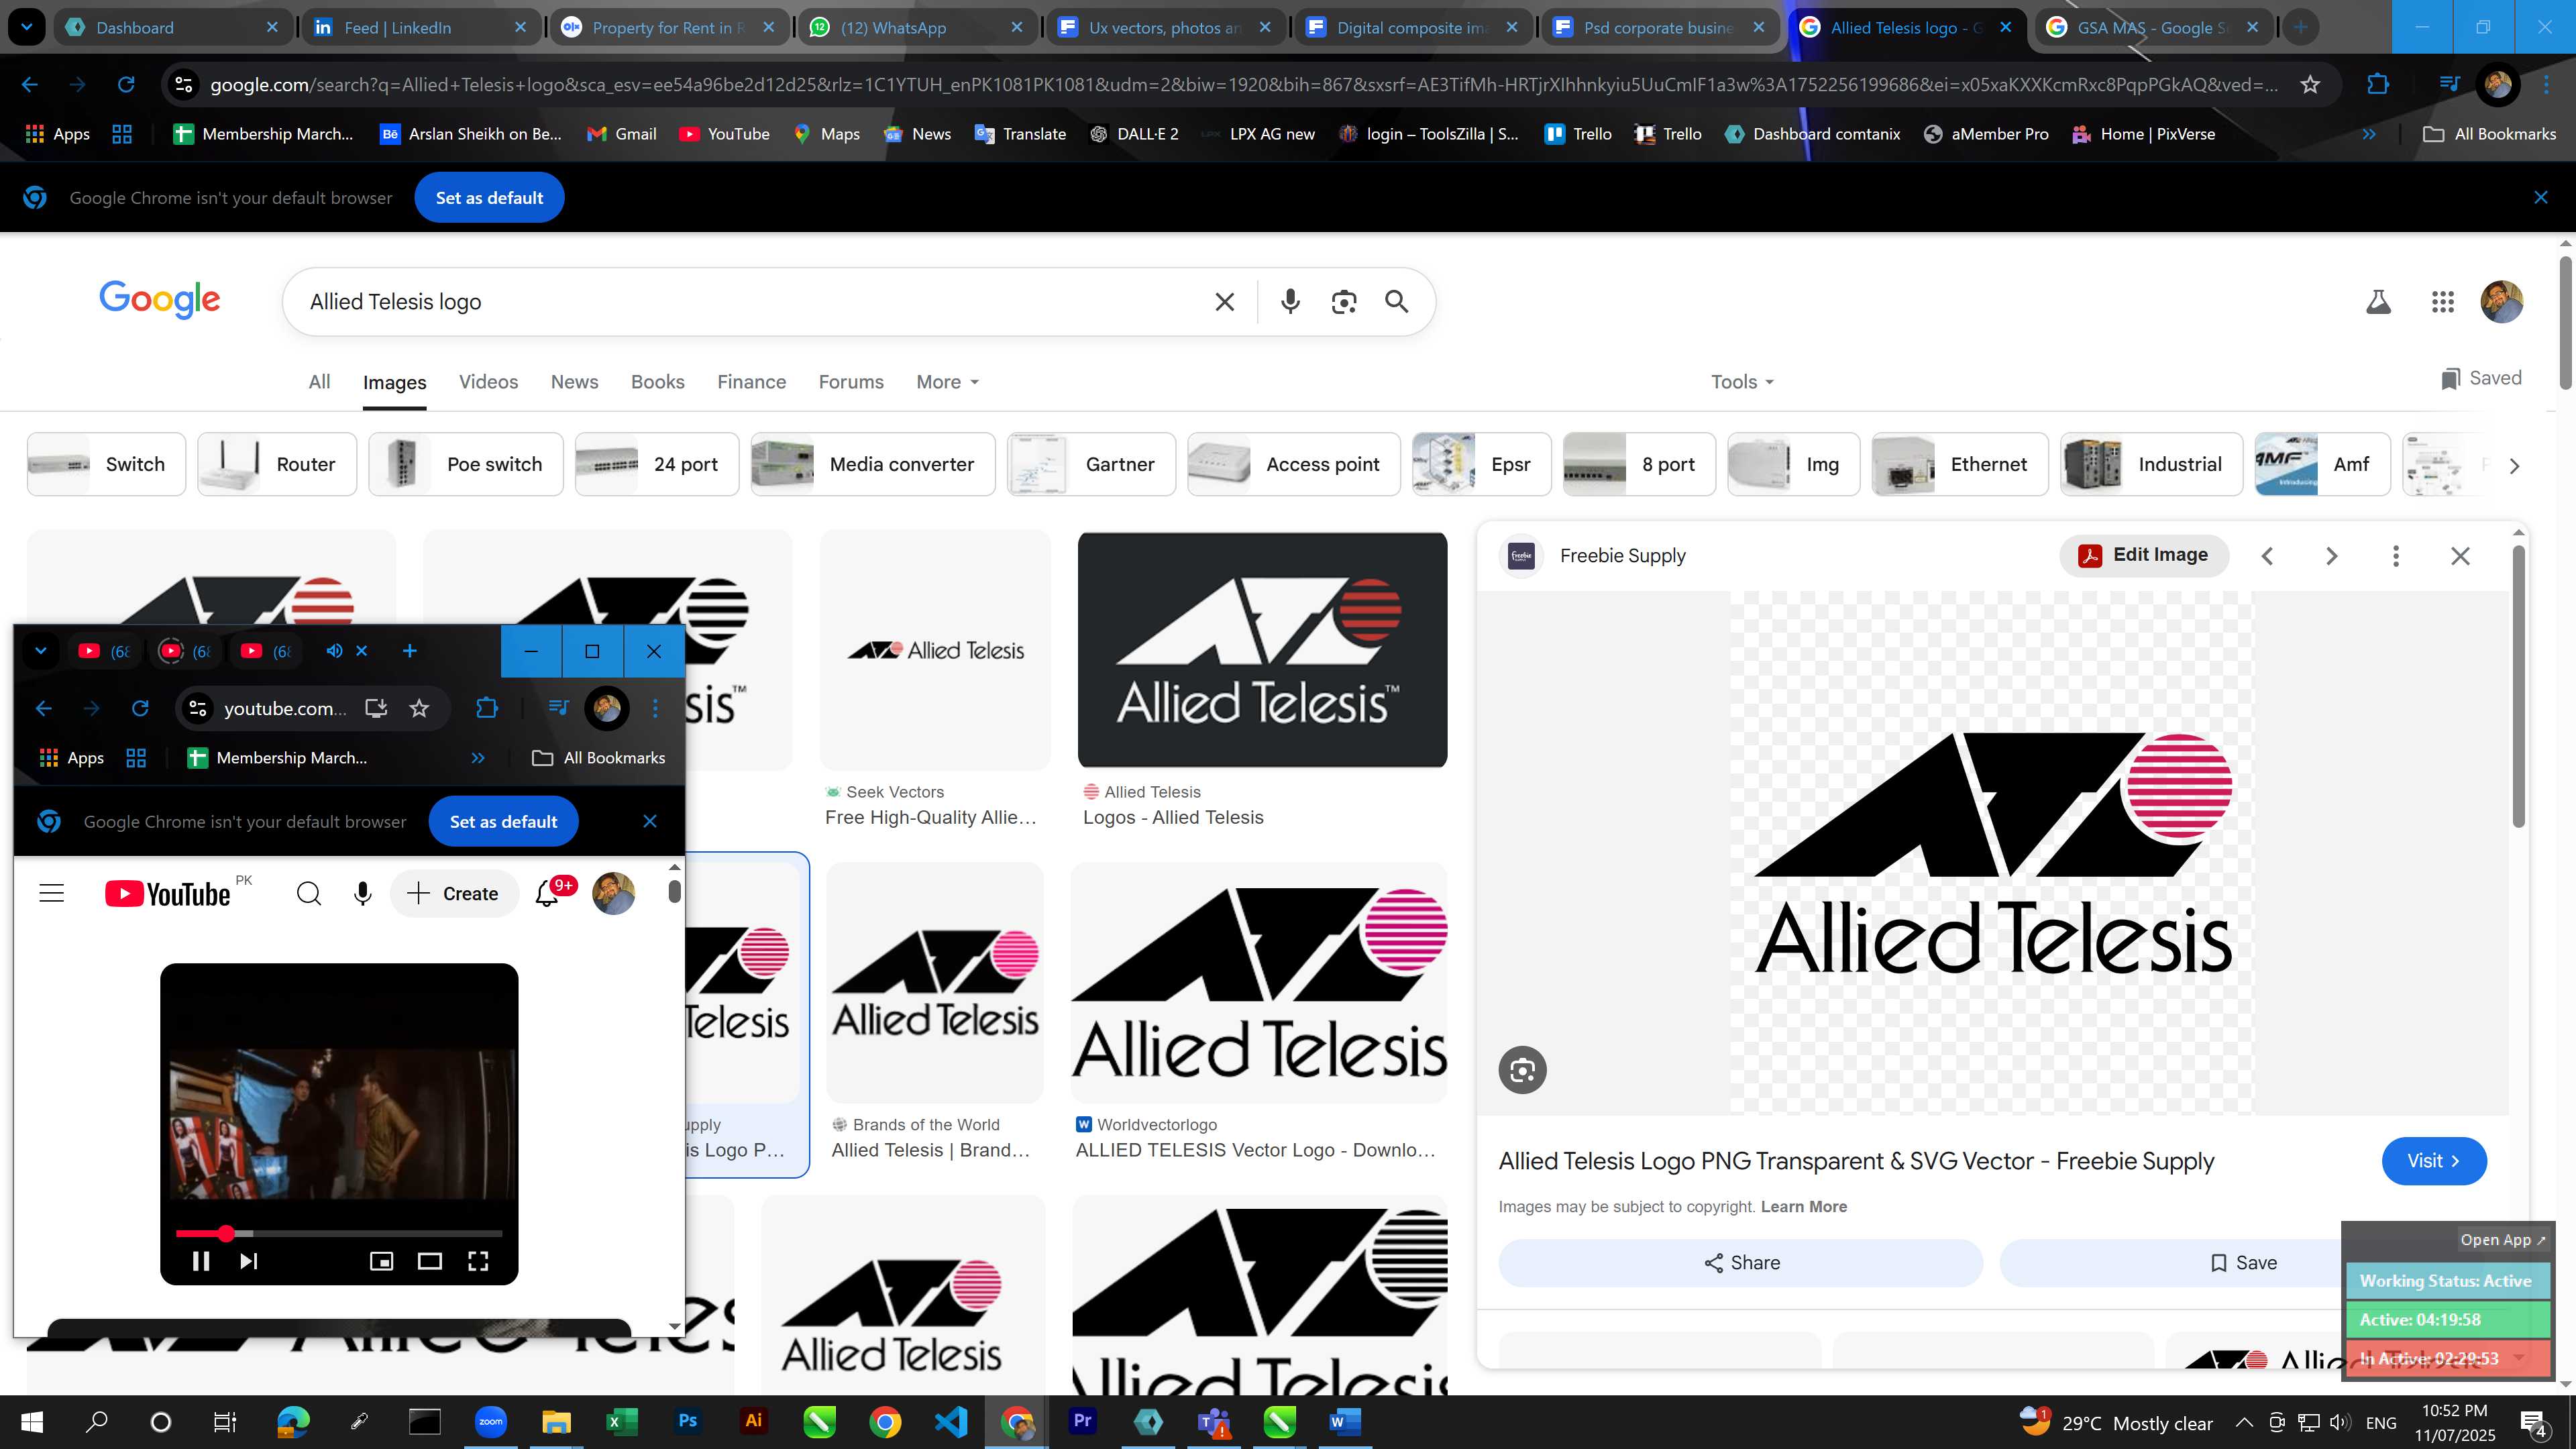Open tab search dropdown in main Chrome window

(27, 27)
